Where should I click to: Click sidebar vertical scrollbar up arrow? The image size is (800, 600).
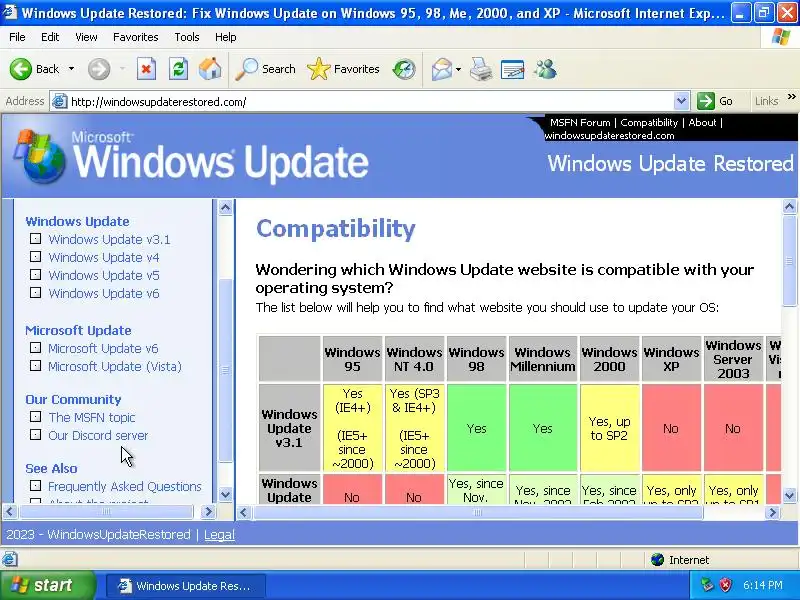226,207
